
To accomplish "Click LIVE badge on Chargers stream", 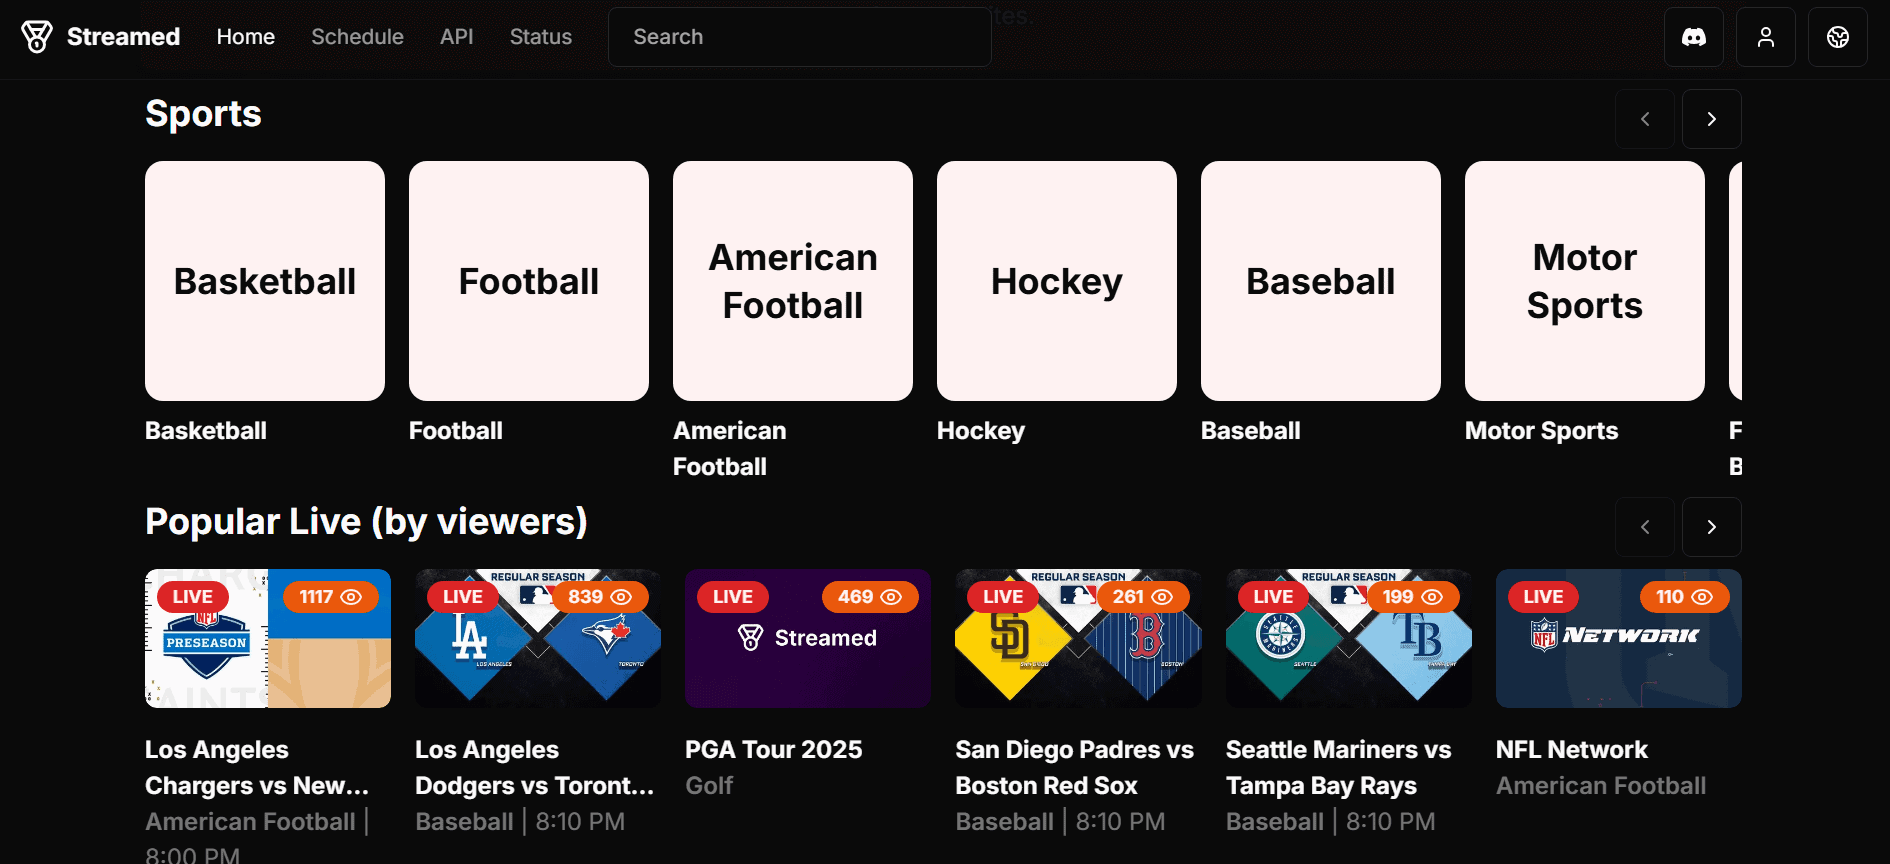I will pos(193,597).
